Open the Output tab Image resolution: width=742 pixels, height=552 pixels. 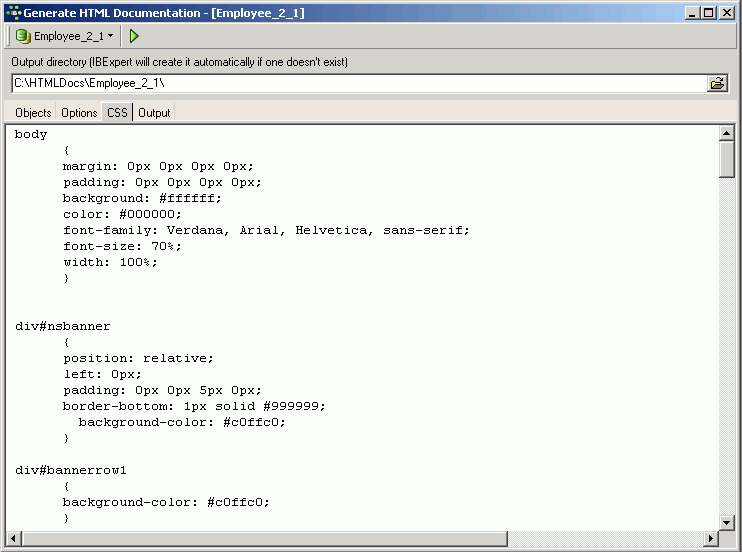154,113
